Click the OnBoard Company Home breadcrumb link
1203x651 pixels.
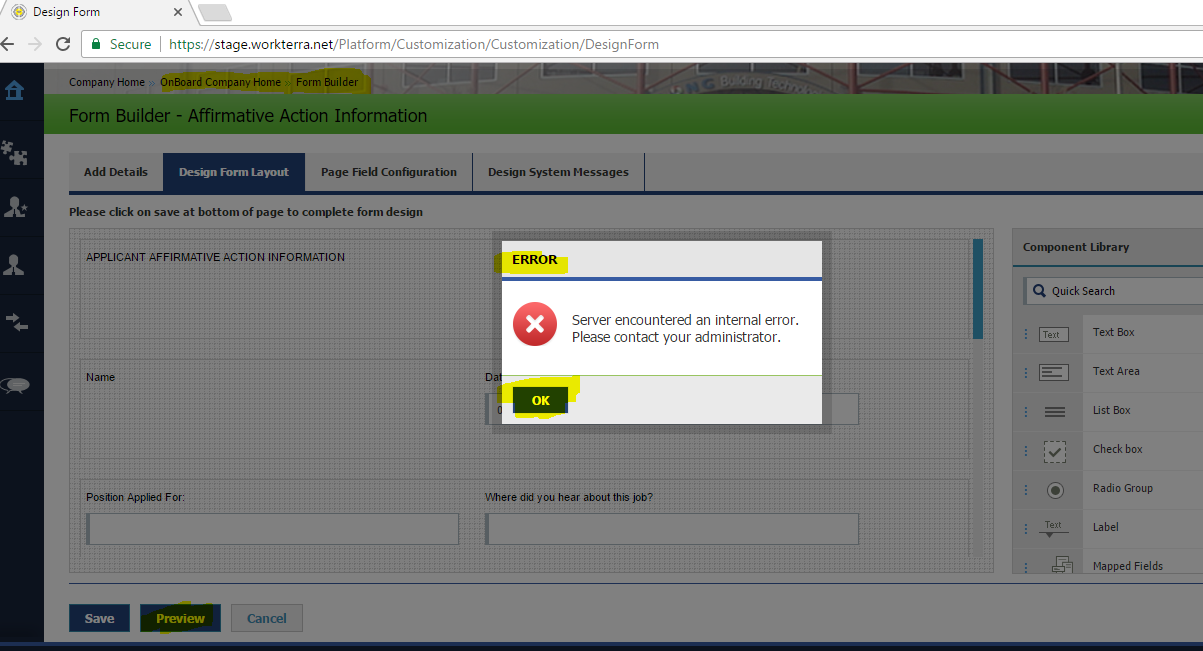tap(220, 82)
